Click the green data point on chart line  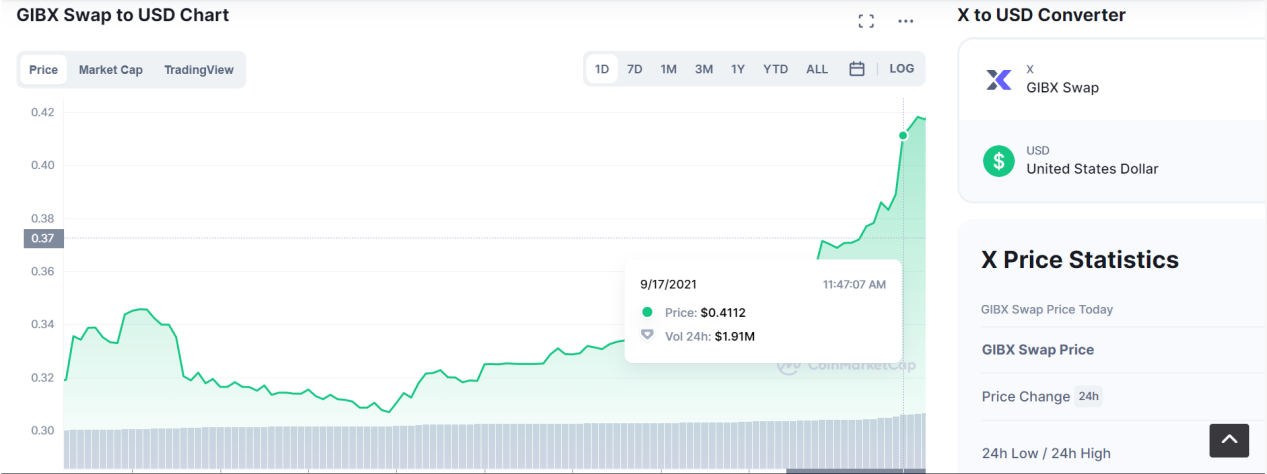[x=903, y=135]
